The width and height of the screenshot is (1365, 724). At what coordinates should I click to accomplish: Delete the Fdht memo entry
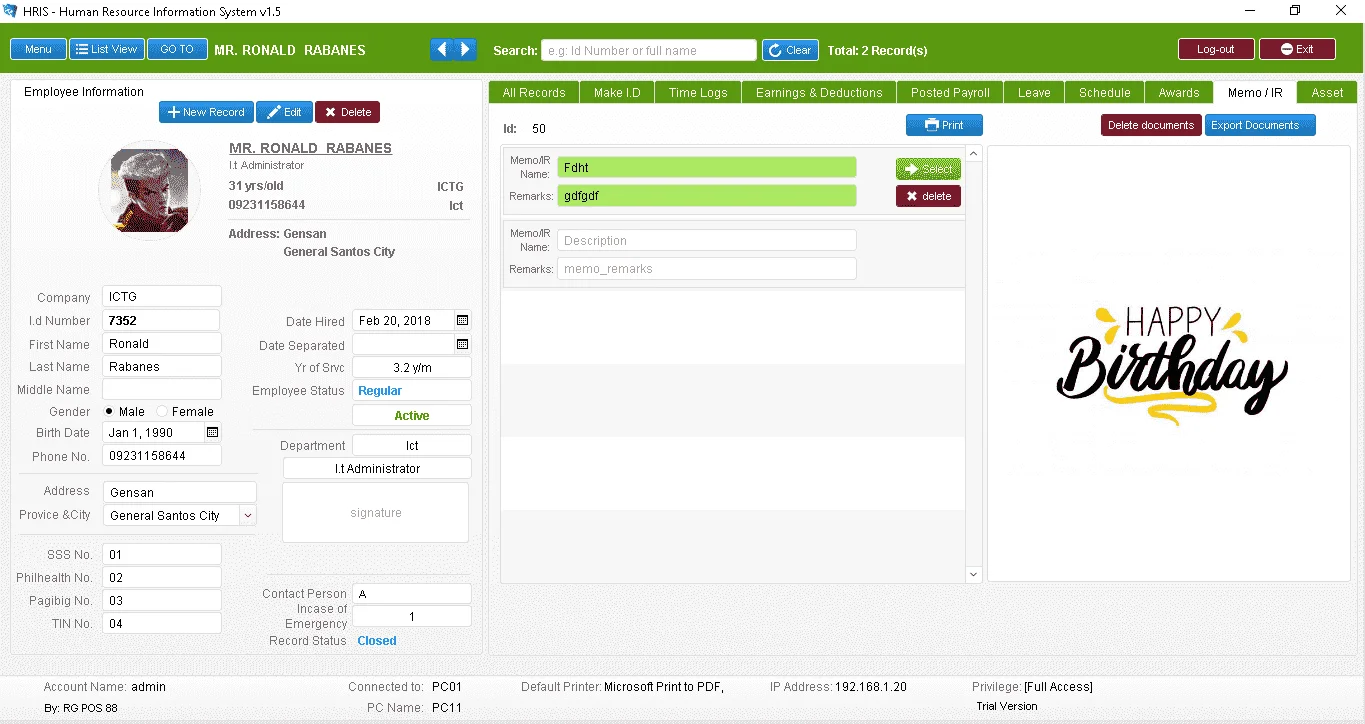pos(928,196)
